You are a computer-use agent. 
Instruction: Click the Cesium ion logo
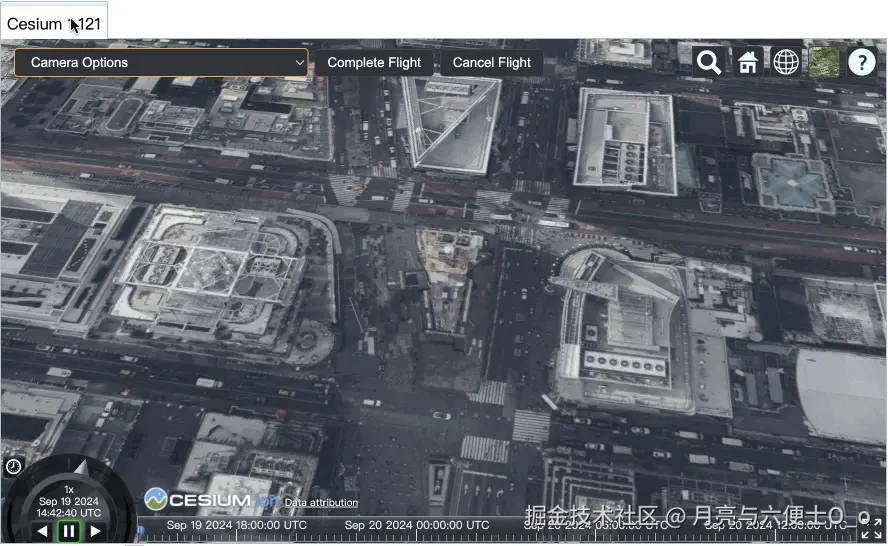coord(211,500)
